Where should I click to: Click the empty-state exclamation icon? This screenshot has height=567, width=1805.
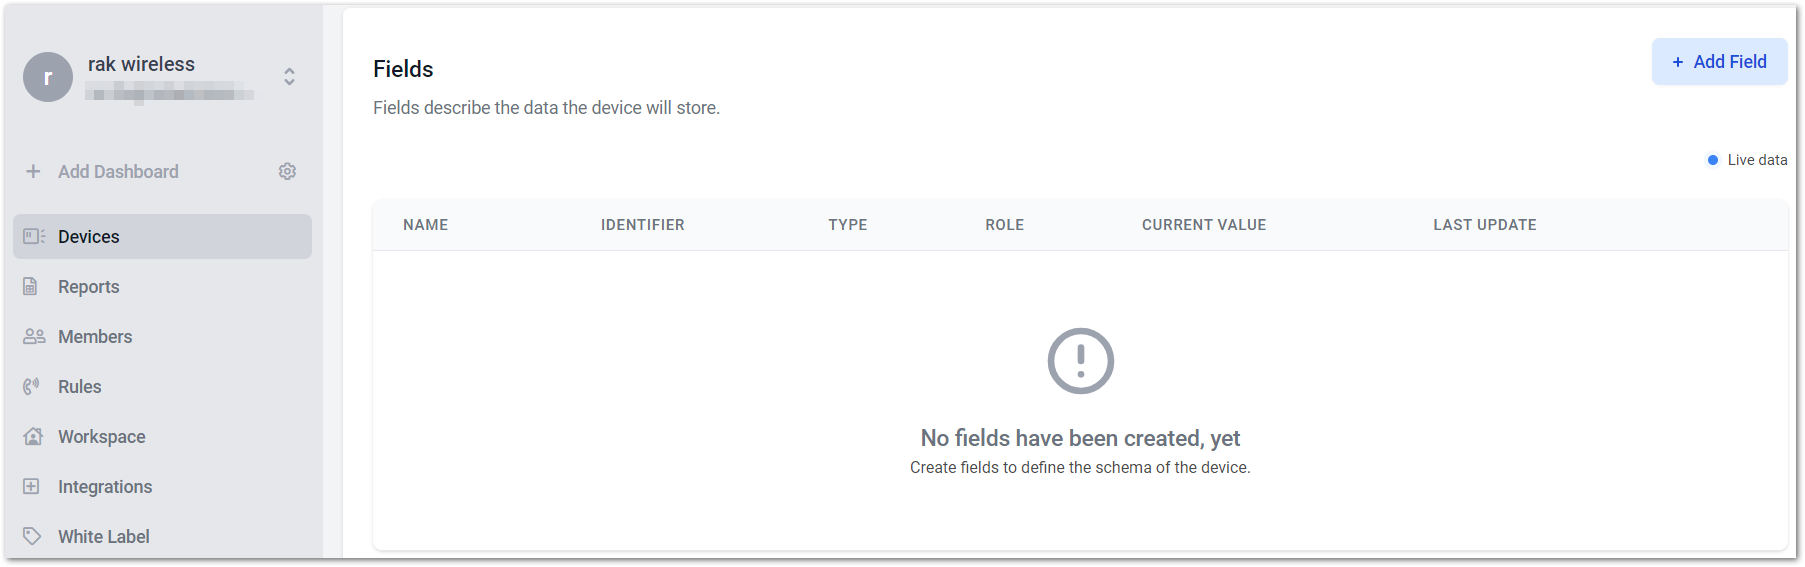point(1080,361)
